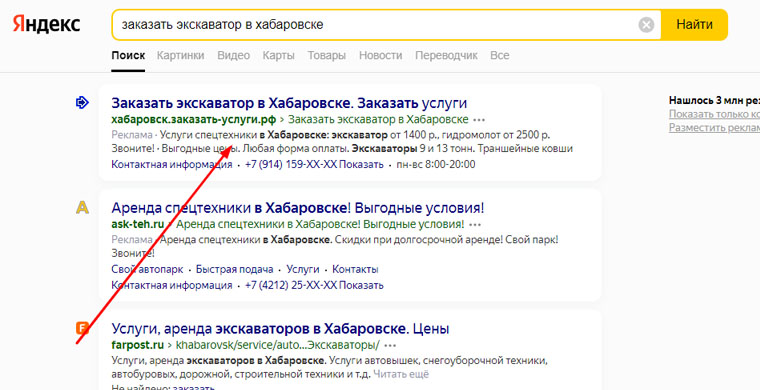Open the Контакты sitelink
This screenshot has height=390, width=760.
pos(355,269)
